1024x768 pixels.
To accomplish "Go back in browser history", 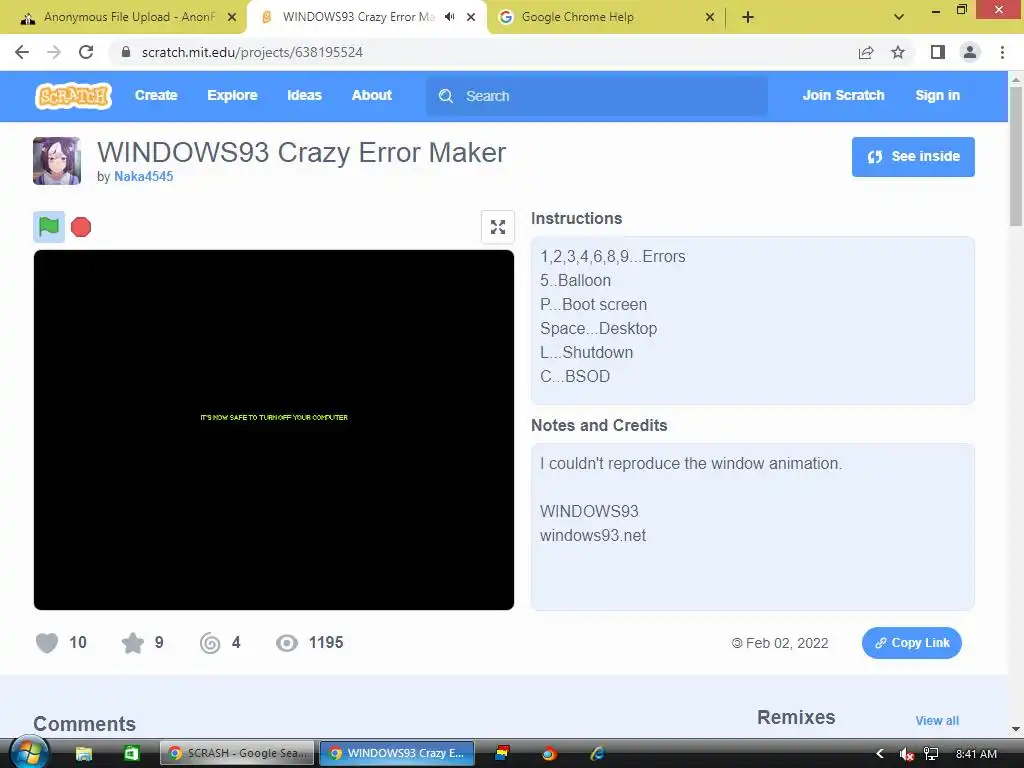I will 22,52.
